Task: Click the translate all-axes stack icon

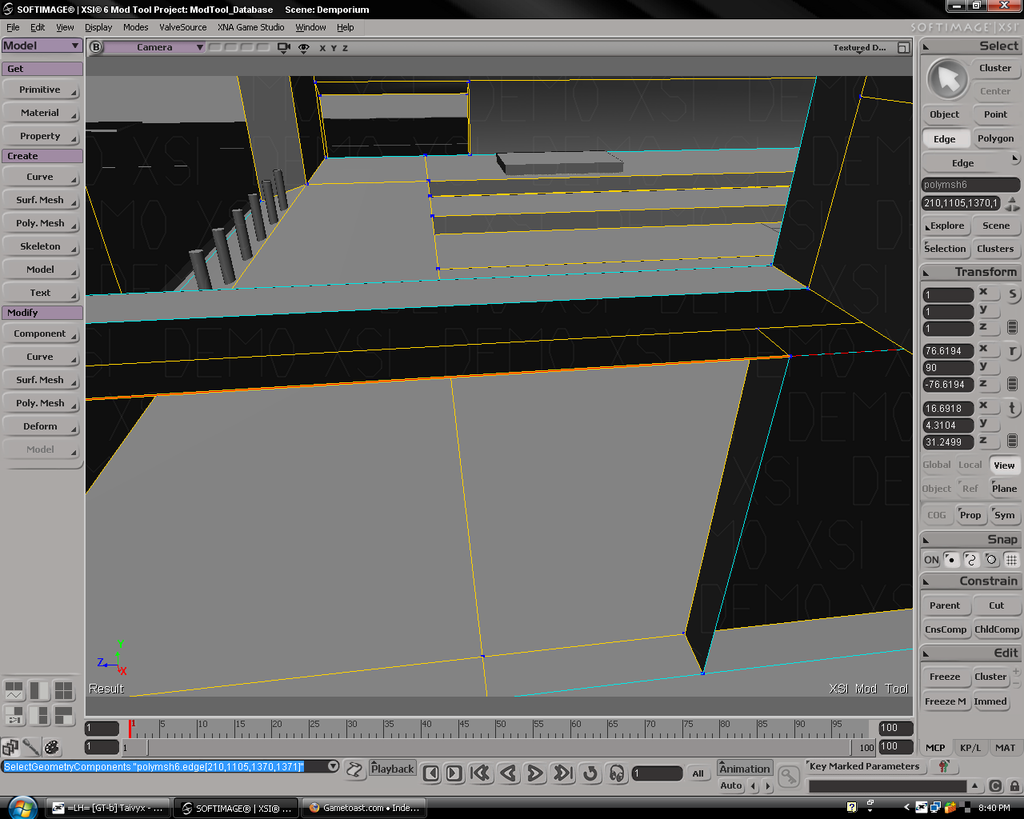Action: pos(1012,441)
